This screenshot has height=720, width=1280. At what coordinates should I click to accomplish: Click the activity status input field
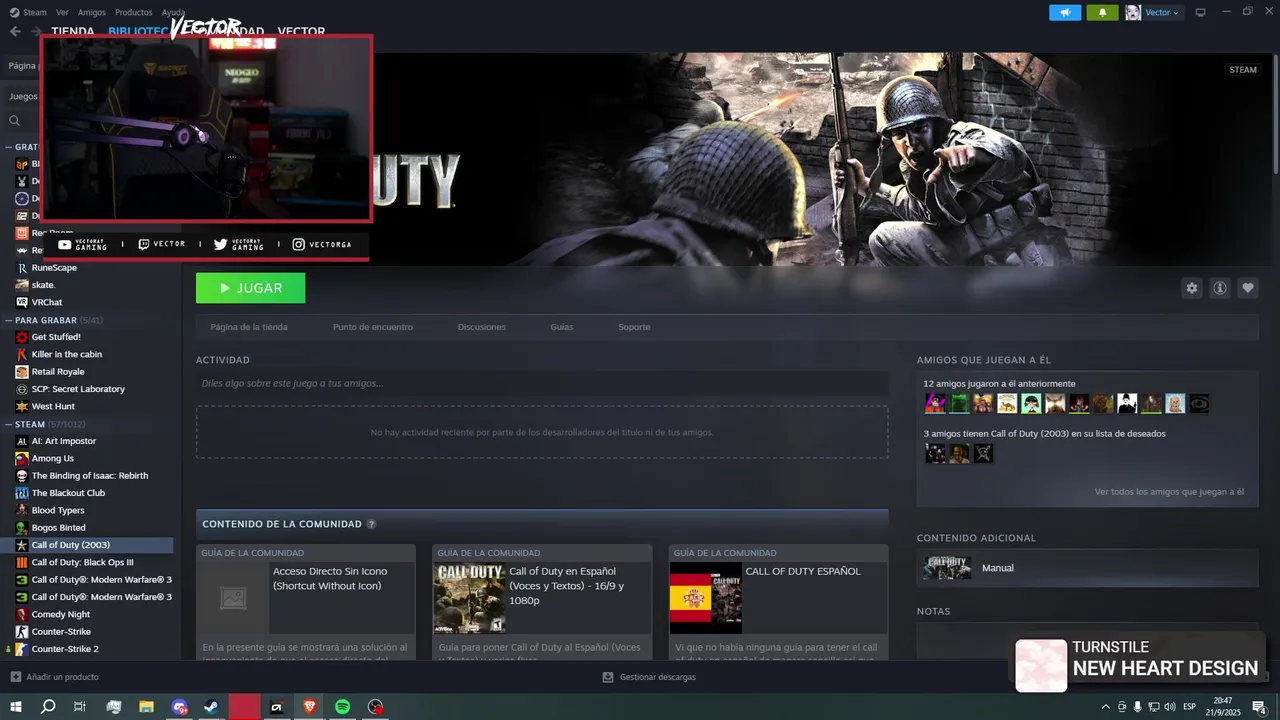pyautogui.click(x=542, y=383)
